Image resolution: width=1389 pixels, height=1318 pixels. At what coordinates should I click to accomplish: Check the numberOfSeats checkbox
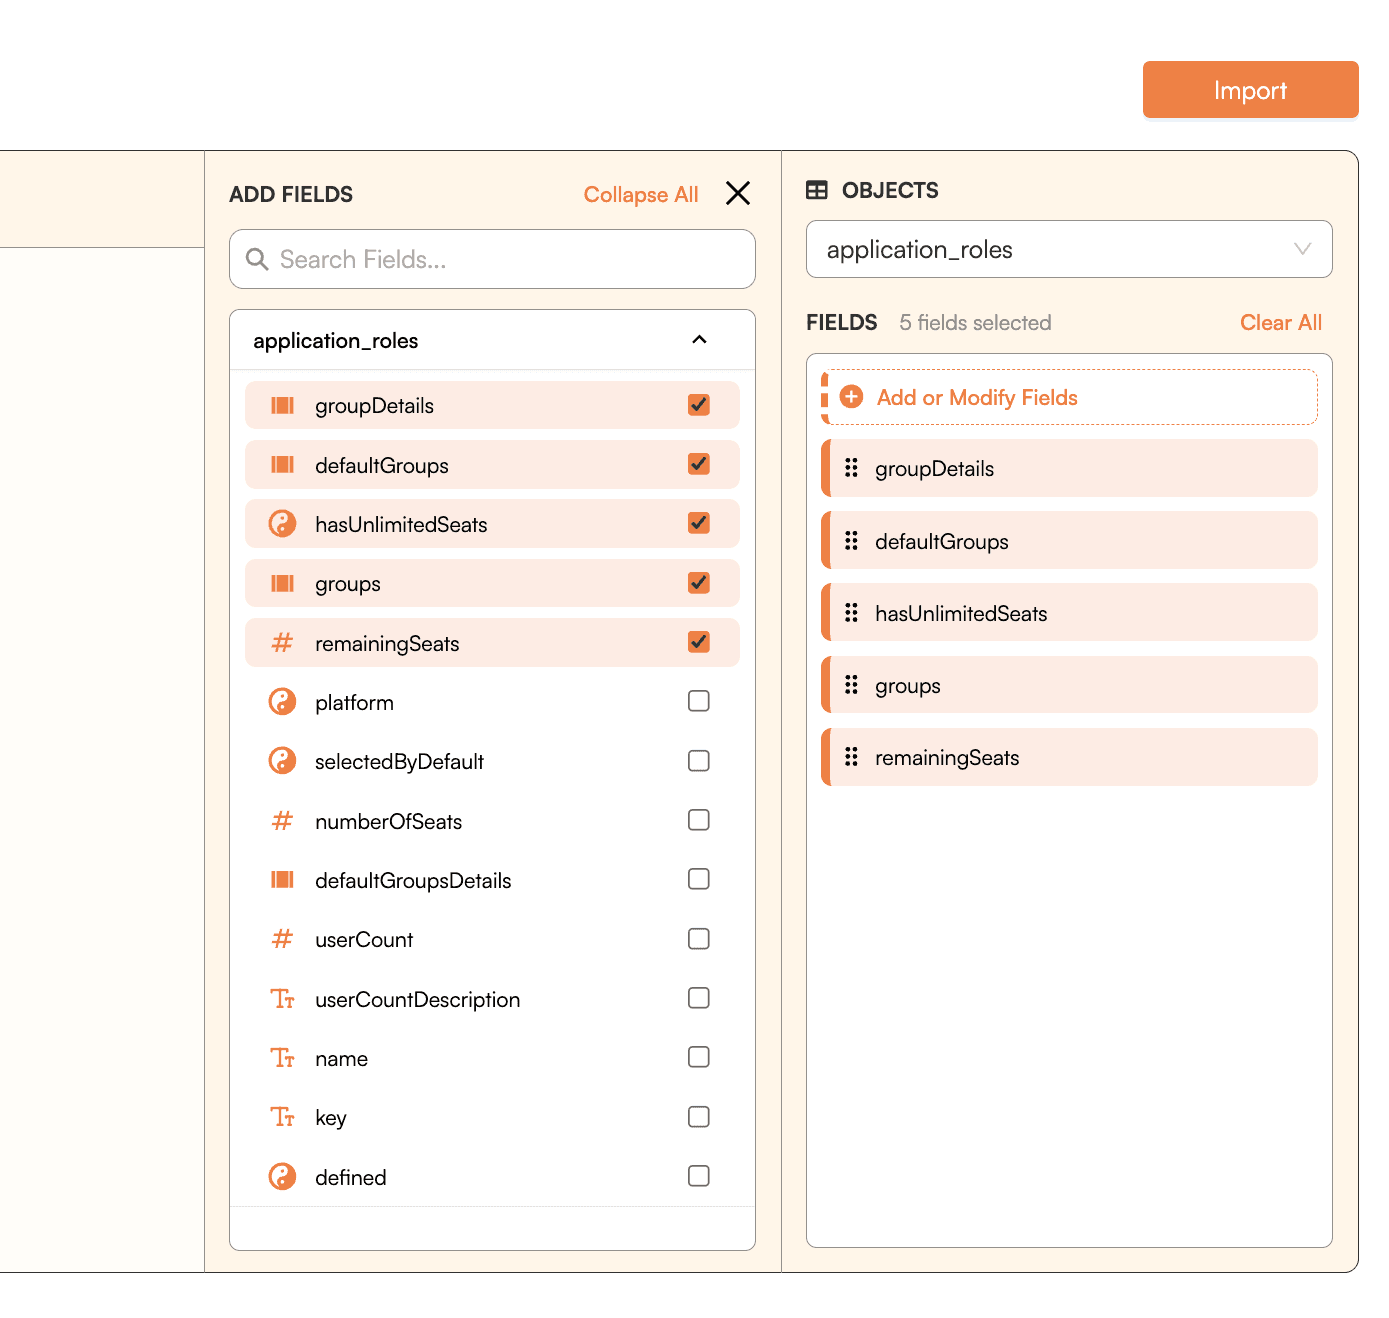(x=699, y=820)
